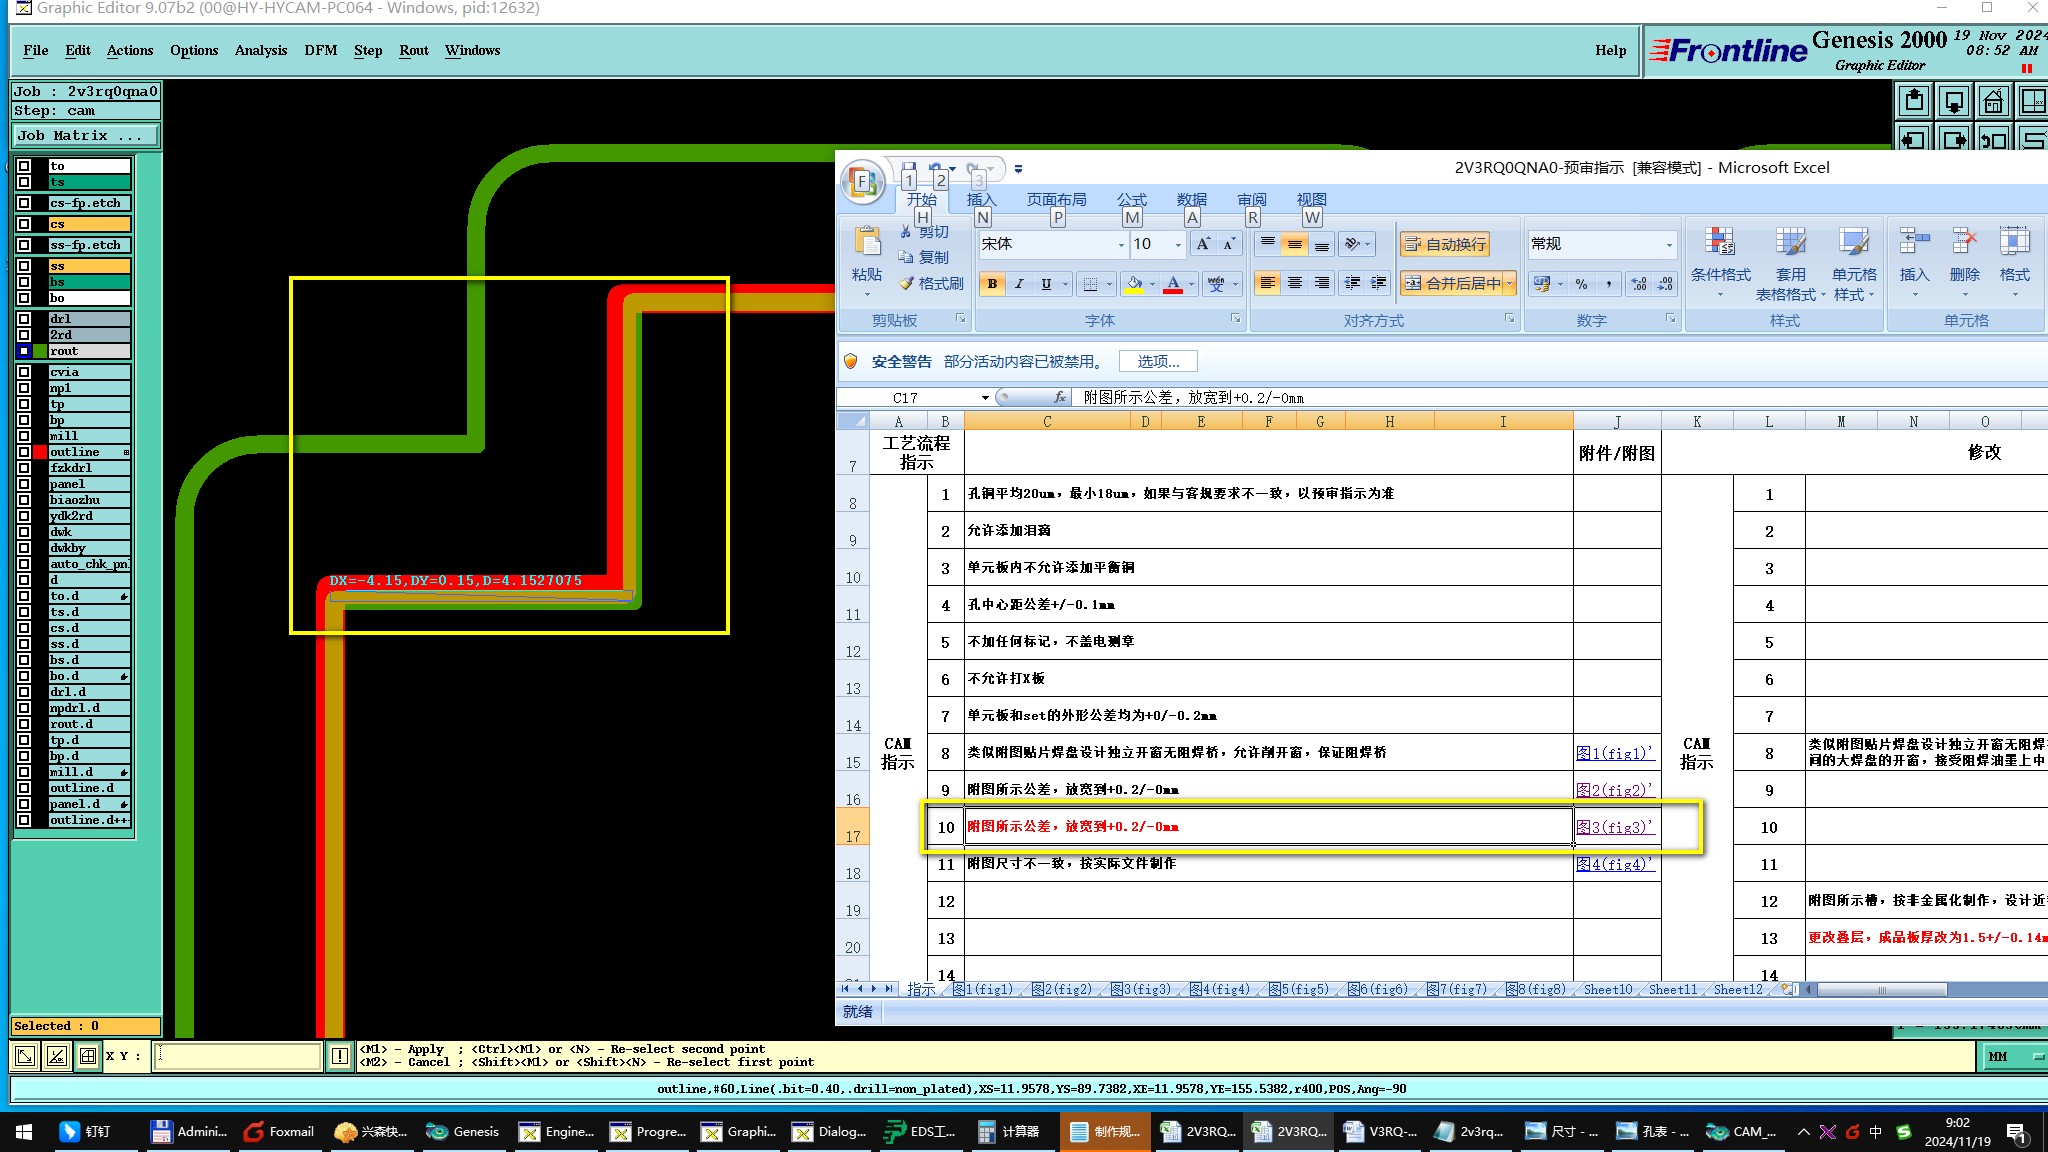Click the Italic formatting icon
This screenshot has width=2048, height=1152.
tap(1019, 284)
